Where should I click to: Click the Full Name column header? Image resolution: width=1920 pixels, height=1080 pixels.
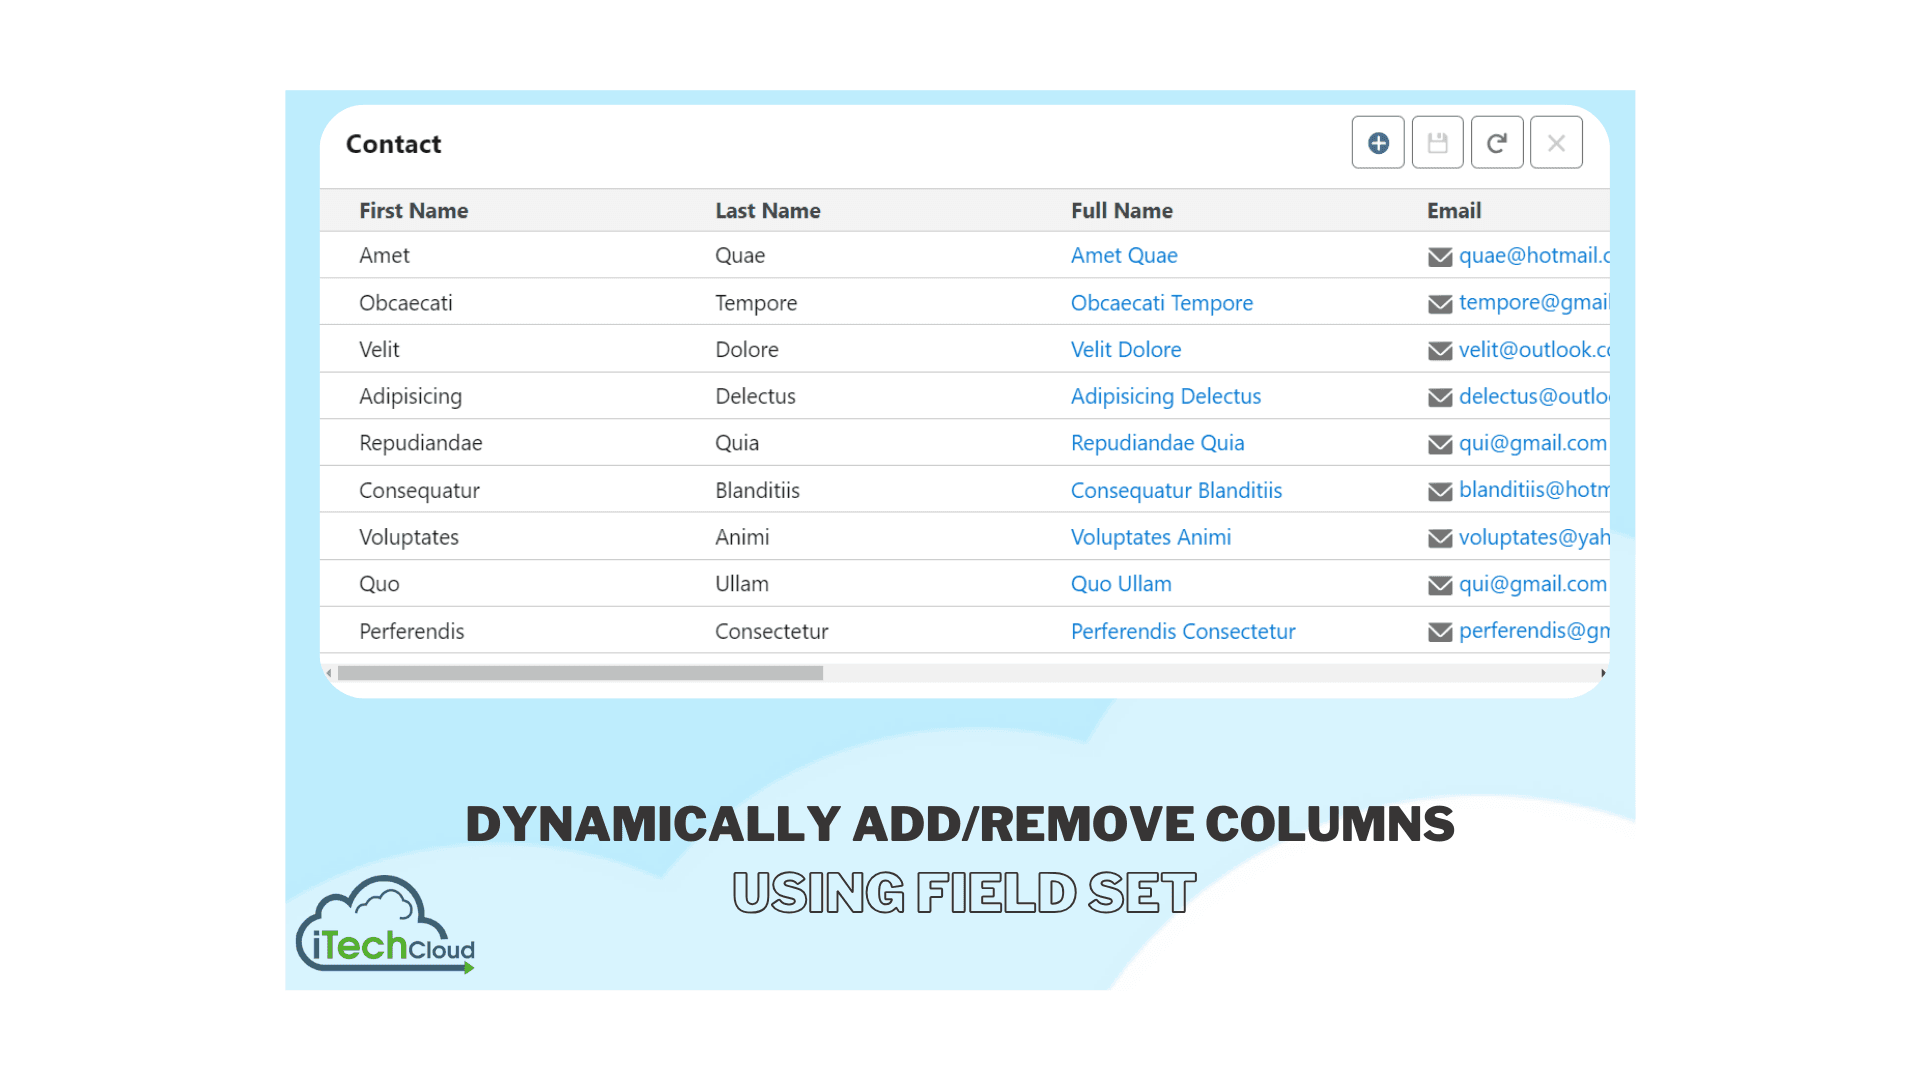coord(1122,211)
